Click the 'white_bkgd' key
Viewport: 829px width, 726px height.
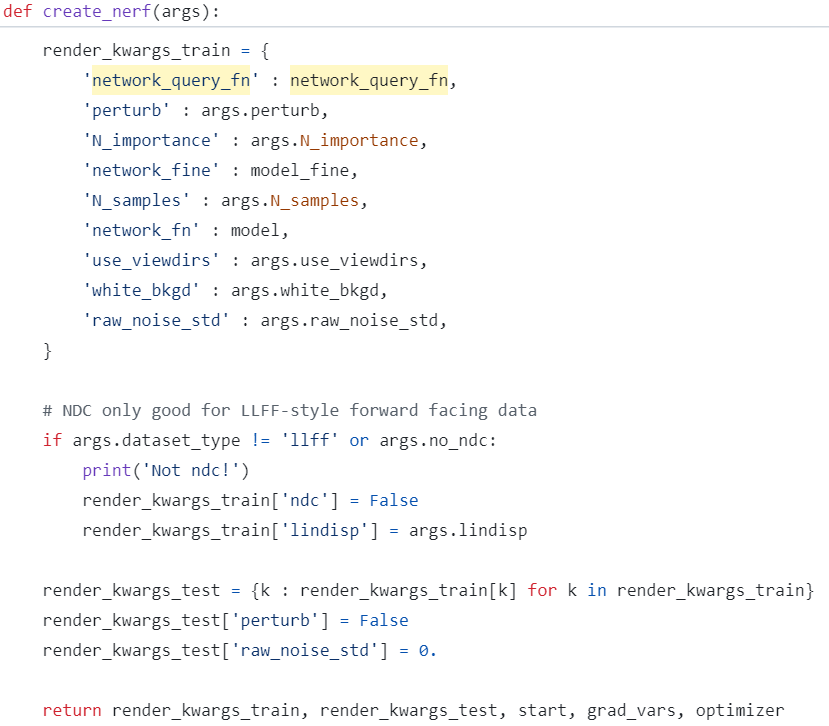click(141, 290)
